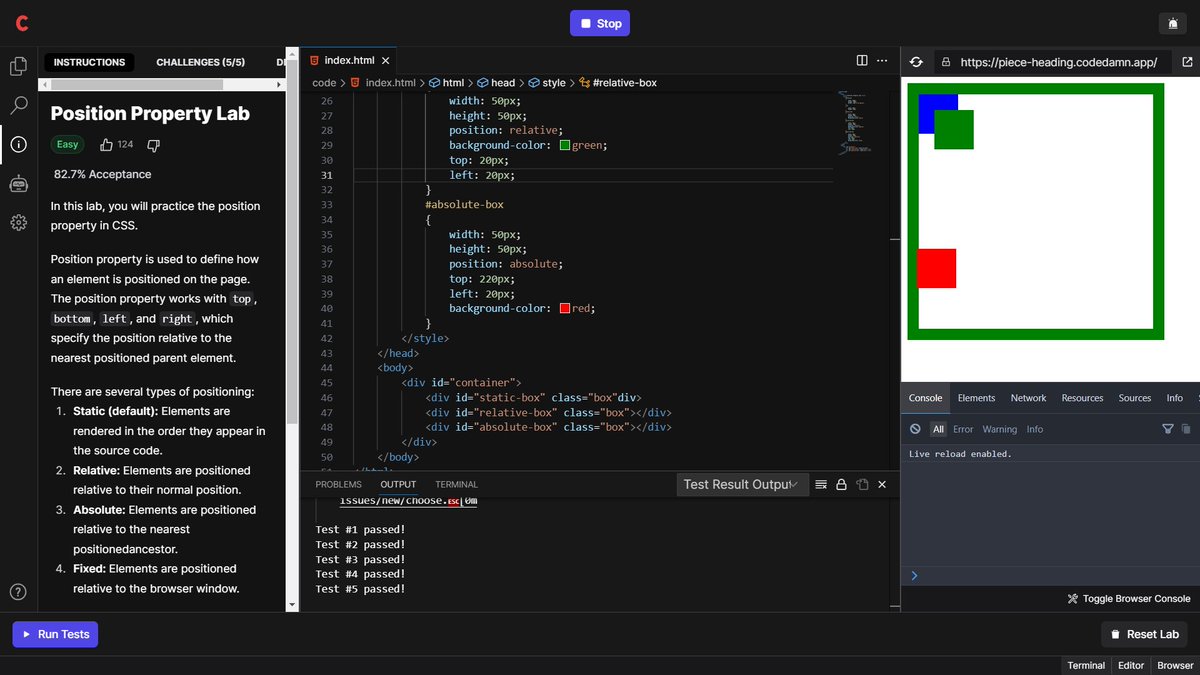Image resolution: width=1200 pixels, height=675 pixels.
Task: Clear the browser console
Action: [x=915, y=429]
